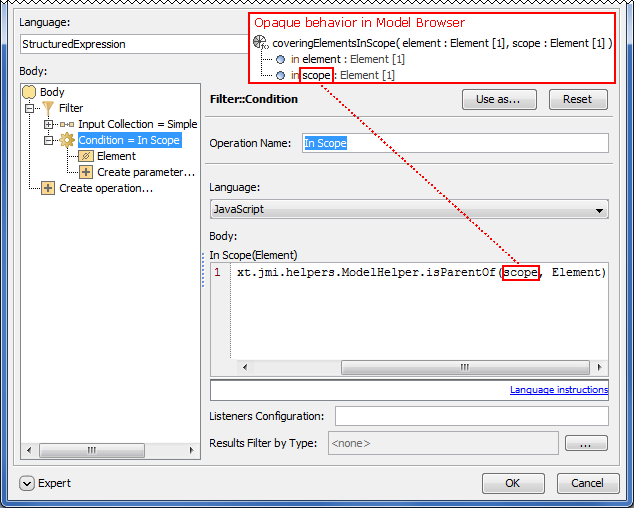Click the code editor scroll right arrow
The width and height of the screenshot is (634, 508).
coord(599,368)
